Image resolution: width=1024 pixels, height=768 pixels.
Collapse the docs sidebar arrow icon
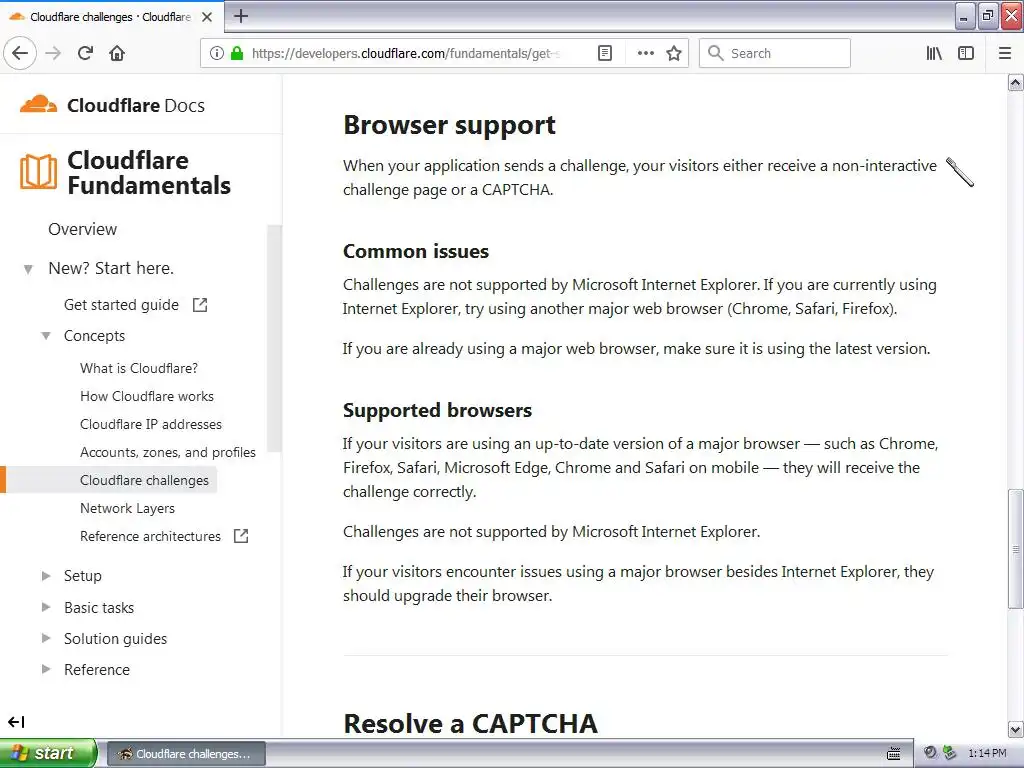pos(16,722)
